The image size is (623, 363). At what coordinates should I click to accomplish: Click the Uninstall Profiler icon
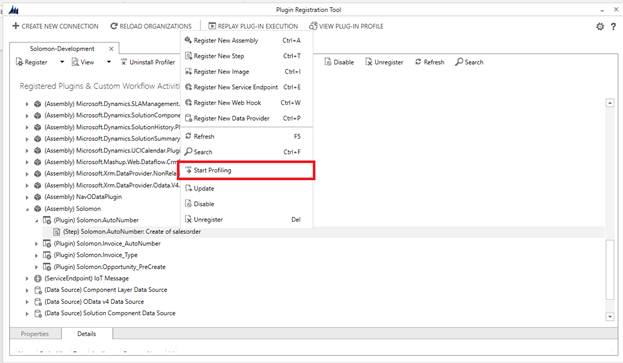pos(124,62)
